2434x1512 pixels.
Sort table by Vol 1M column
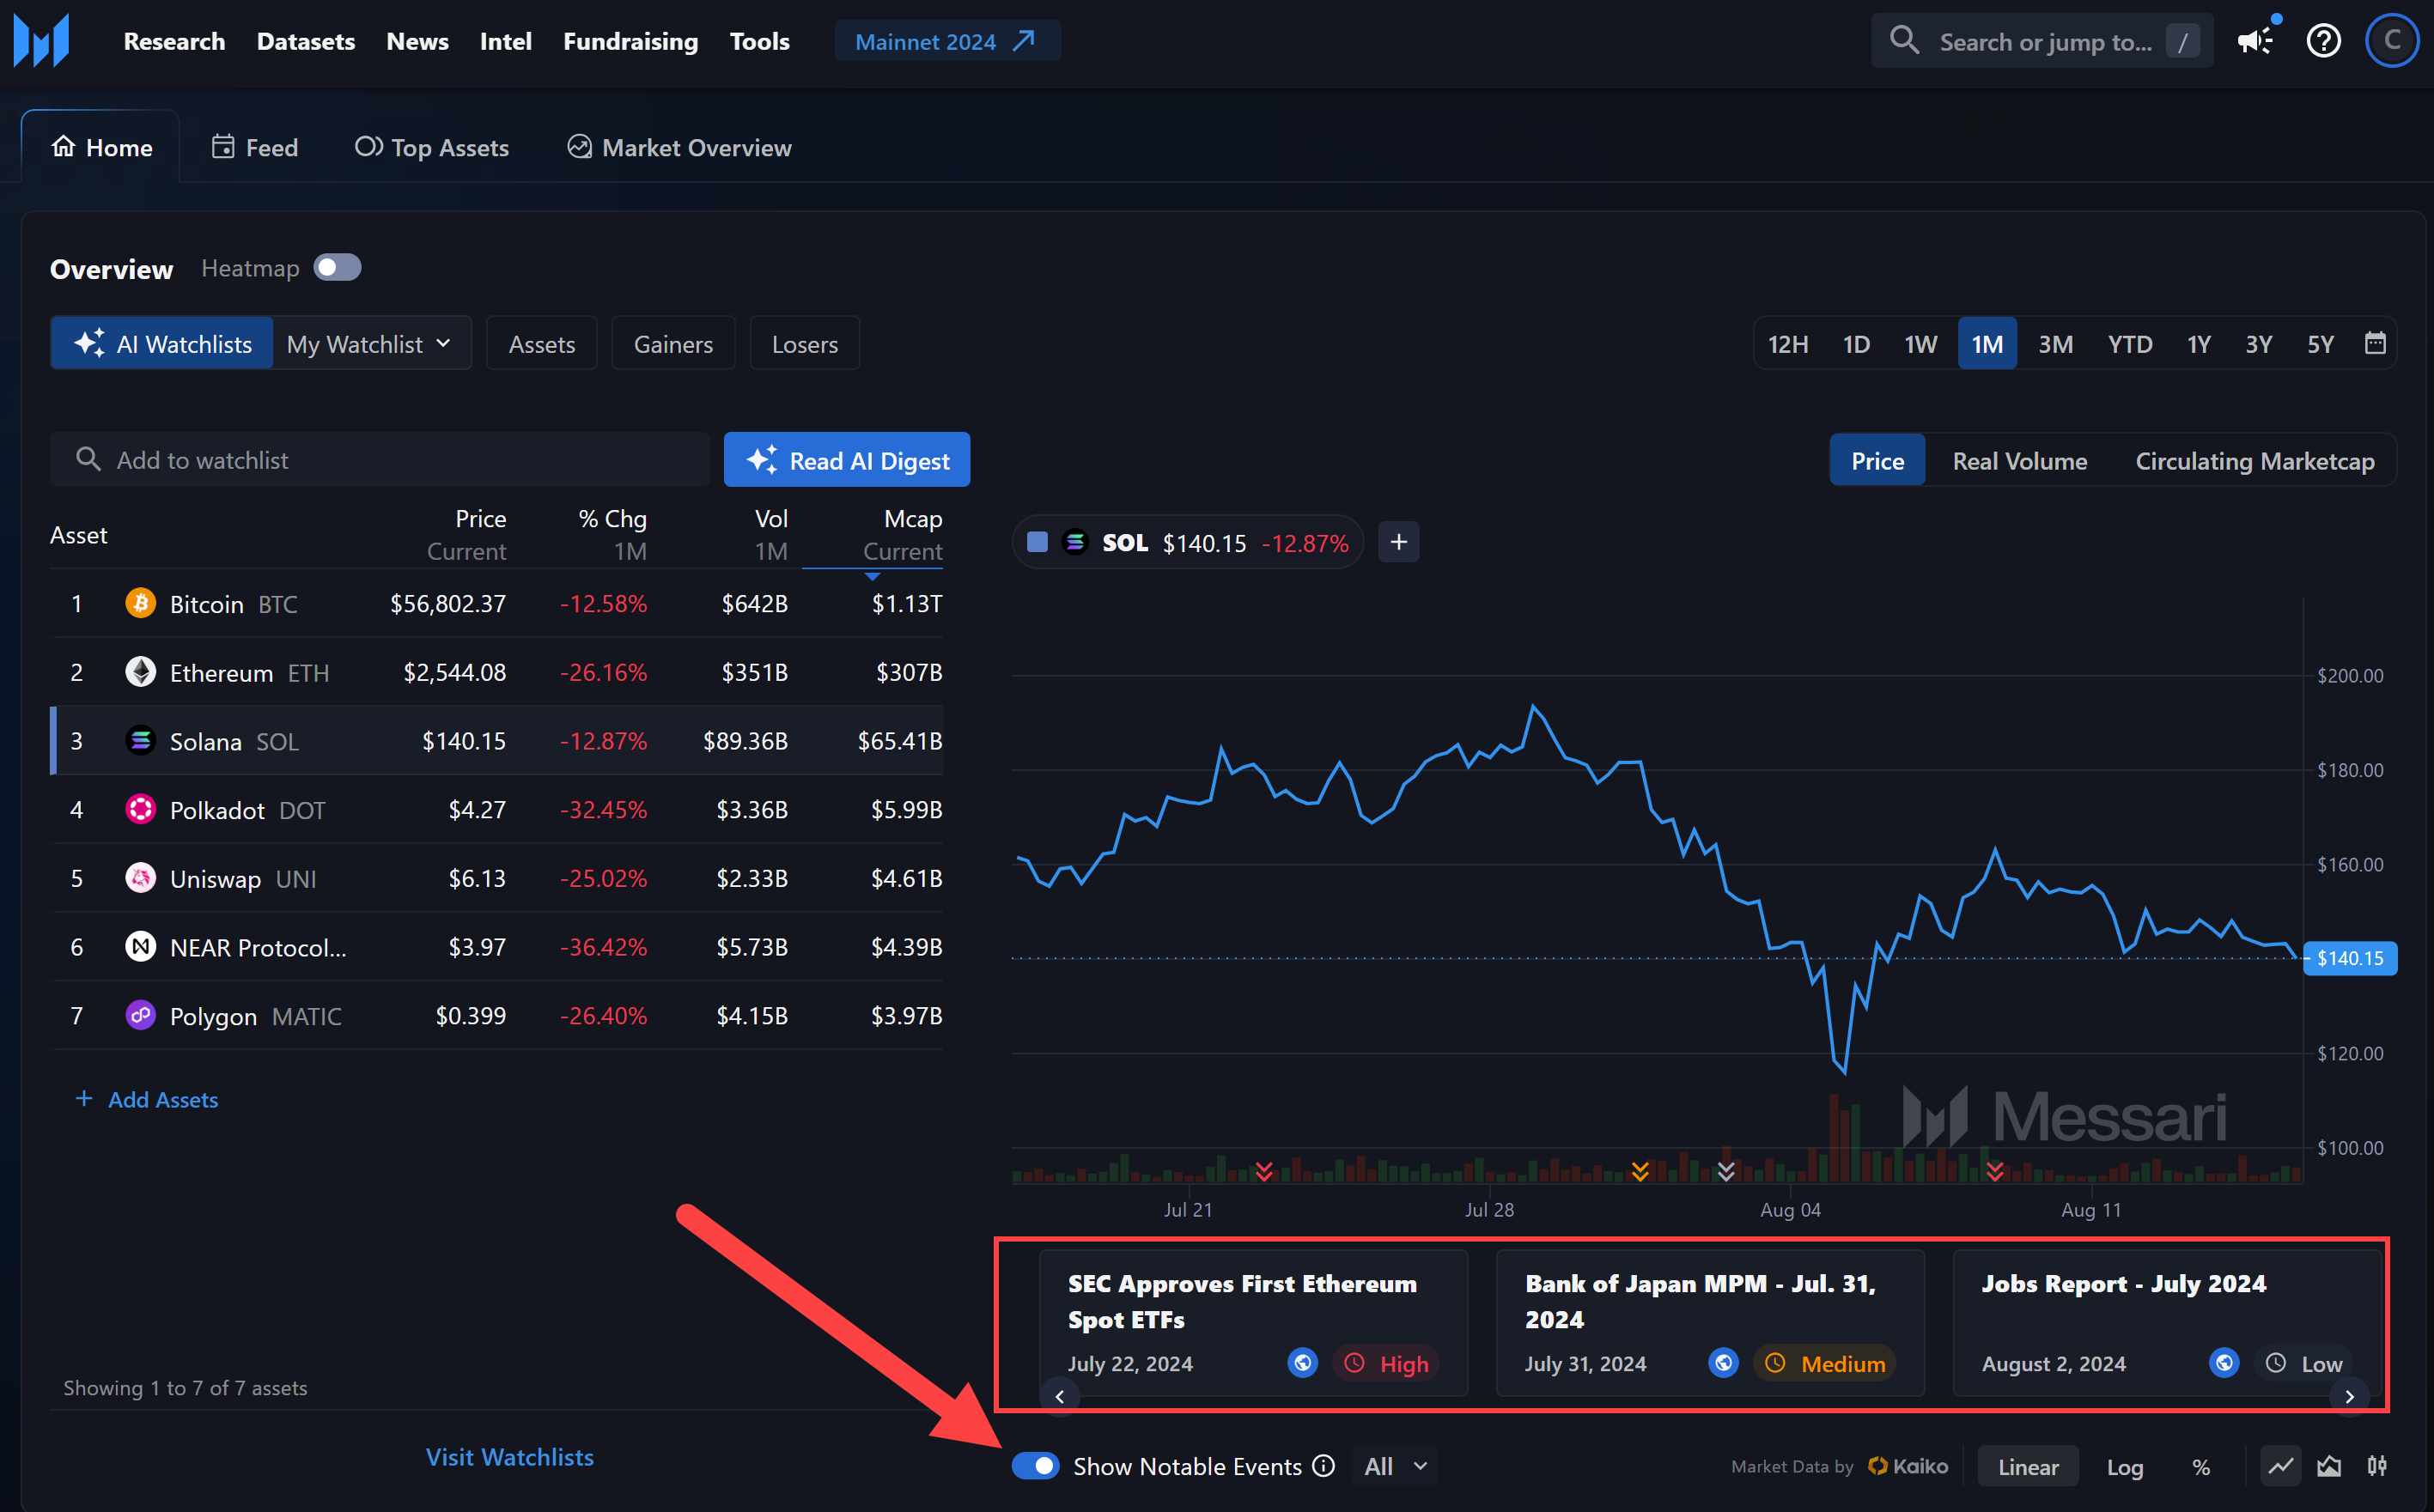point(771,535)
